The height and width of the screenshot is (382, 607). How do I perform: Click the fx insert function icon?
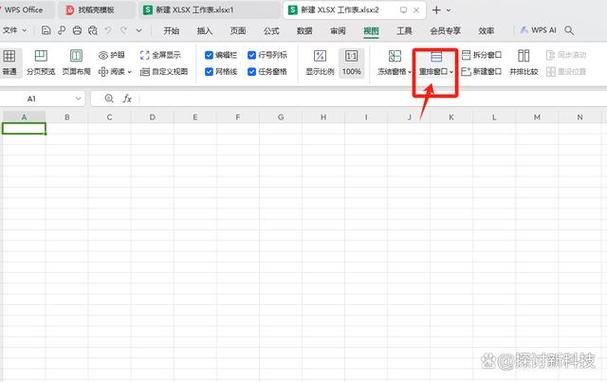point(127,99)
